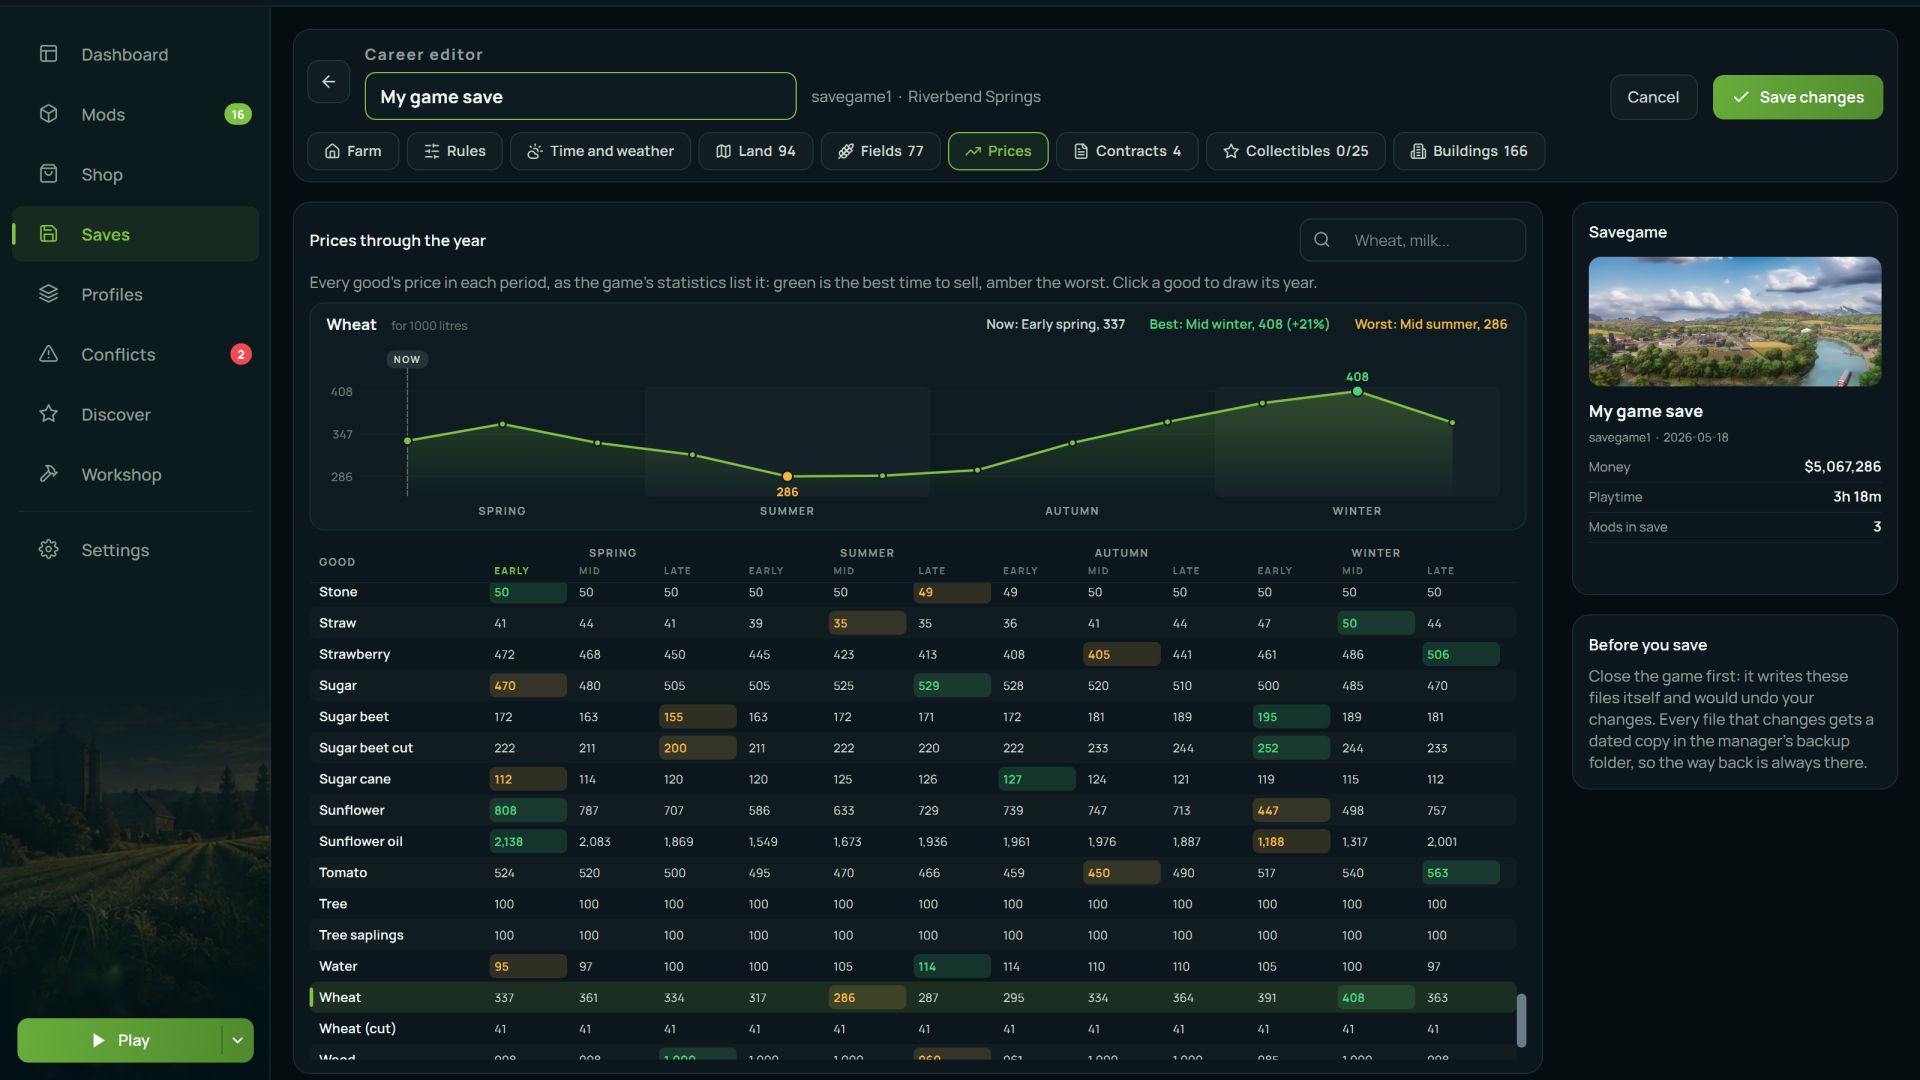Open the Profiles layers icon
The height and width of the screenshot is (1080, 1920).
(48, 294)
